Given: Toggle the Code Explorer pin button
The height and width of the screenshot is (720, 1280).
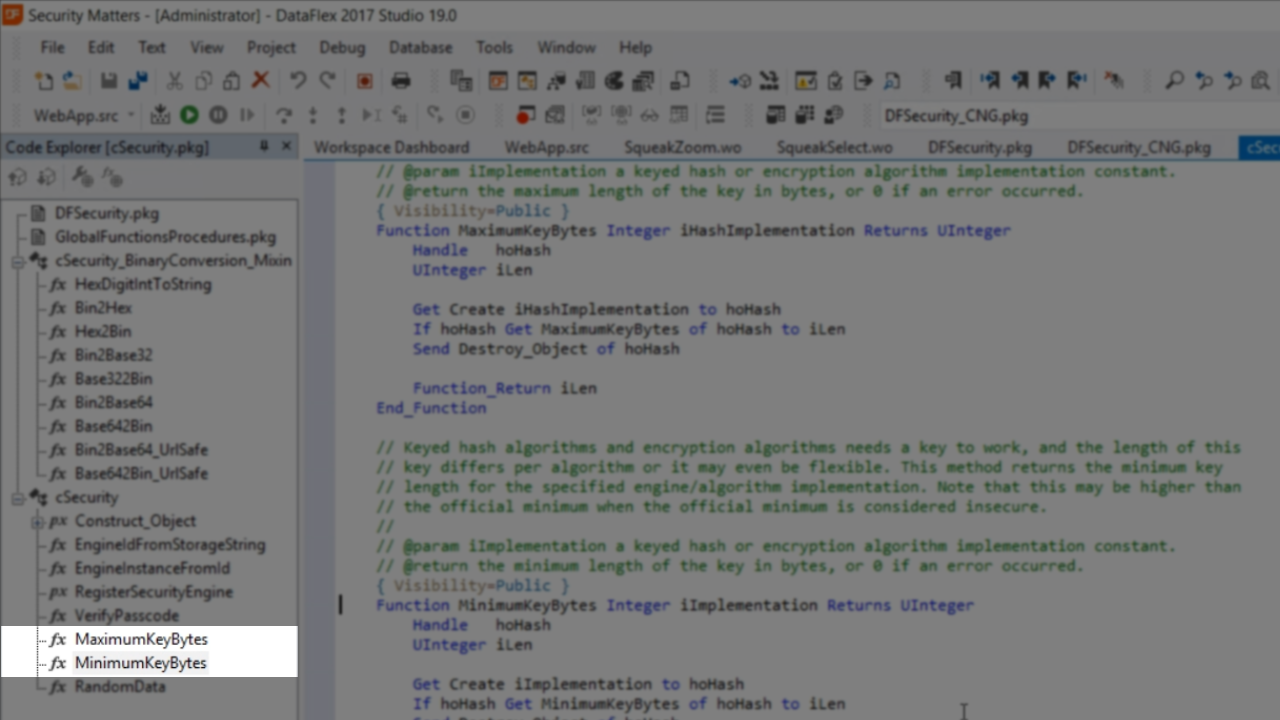Looking at the screenshot, I should tap(264, 146).
